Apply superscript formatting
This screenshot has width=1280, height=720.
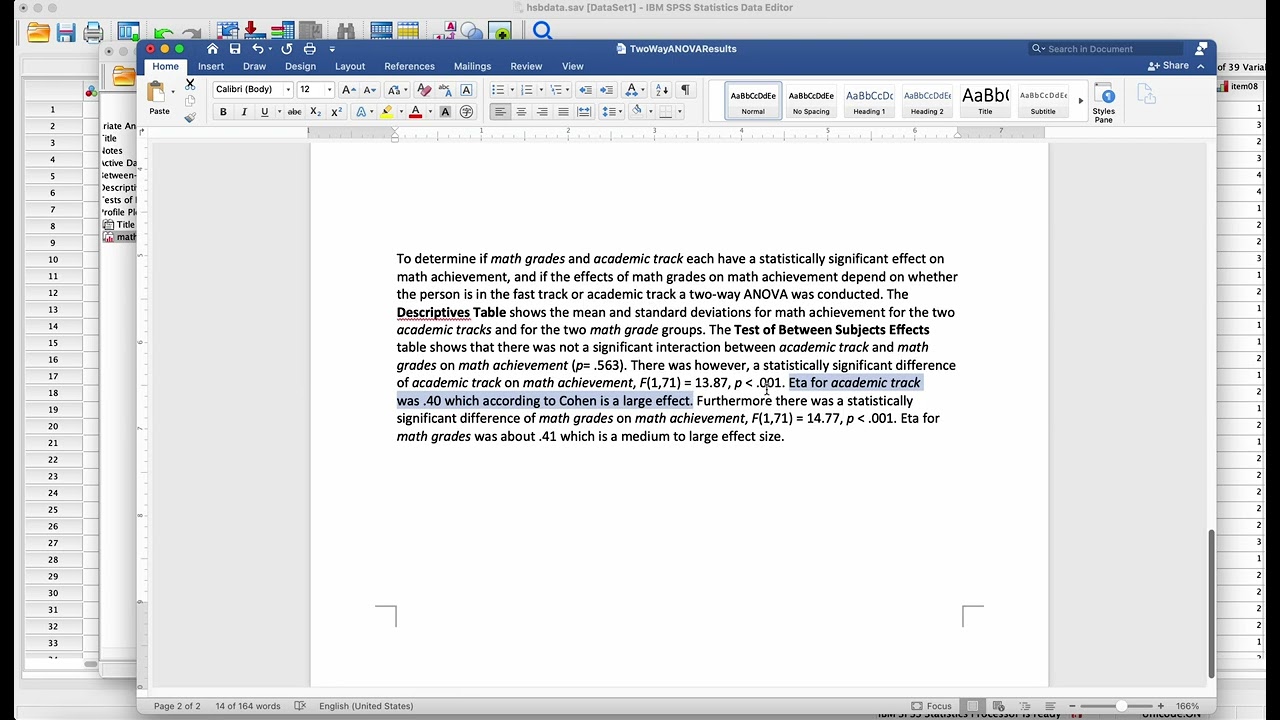(x=336, y=112)
